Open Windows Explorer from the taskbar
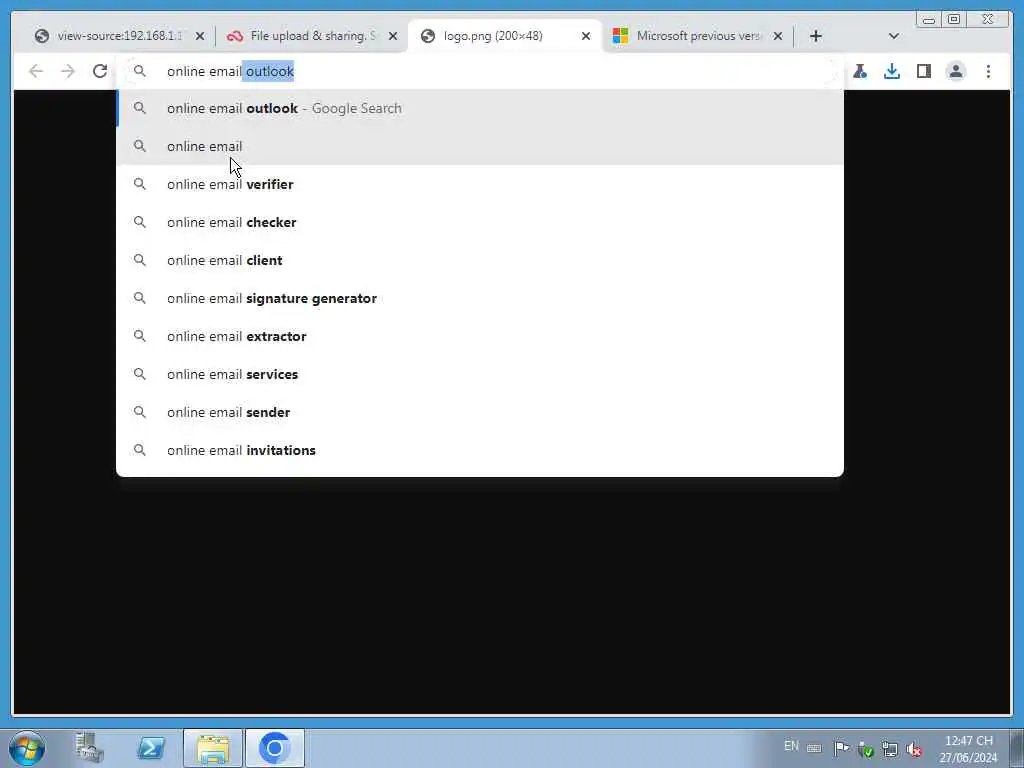This screenshot has width=1024, height=768. click(213, 748)
